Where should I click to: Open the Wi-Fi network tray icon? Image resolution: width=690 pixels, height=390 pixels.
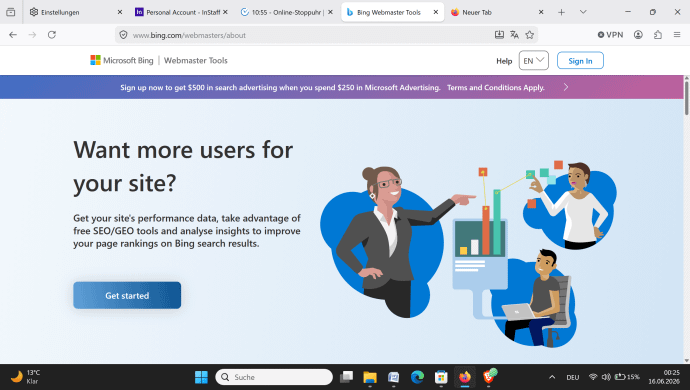(x=593, y=377)
